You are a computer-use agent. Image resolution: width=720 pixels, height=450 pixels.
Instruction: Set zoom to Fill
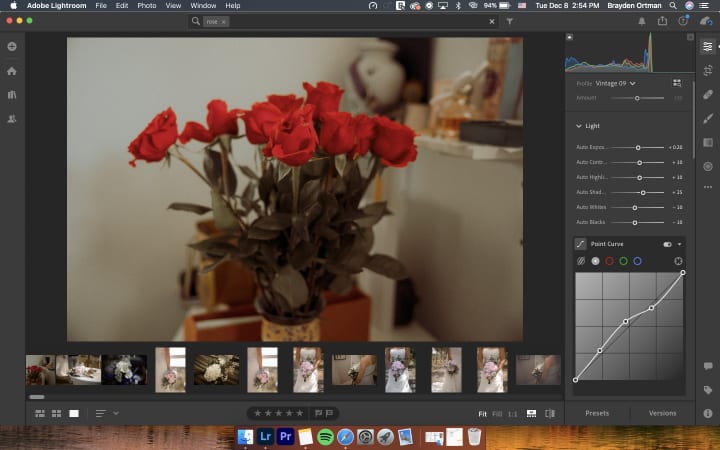[x=497, y=414]
